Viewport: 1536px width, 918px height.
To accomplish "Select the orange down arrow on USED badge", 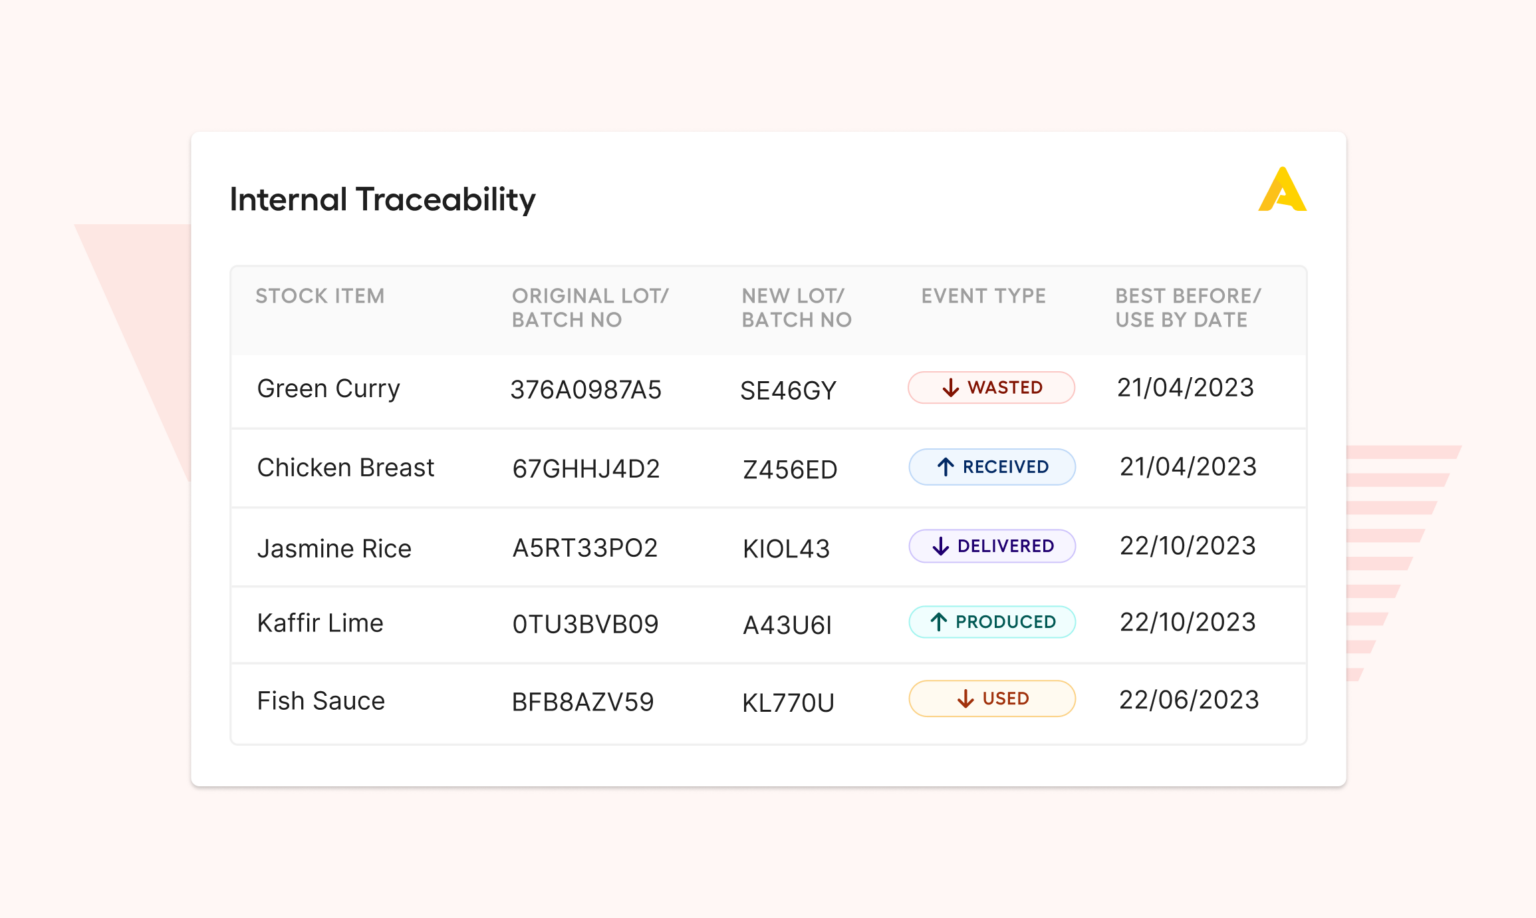I will click(964, 699).
